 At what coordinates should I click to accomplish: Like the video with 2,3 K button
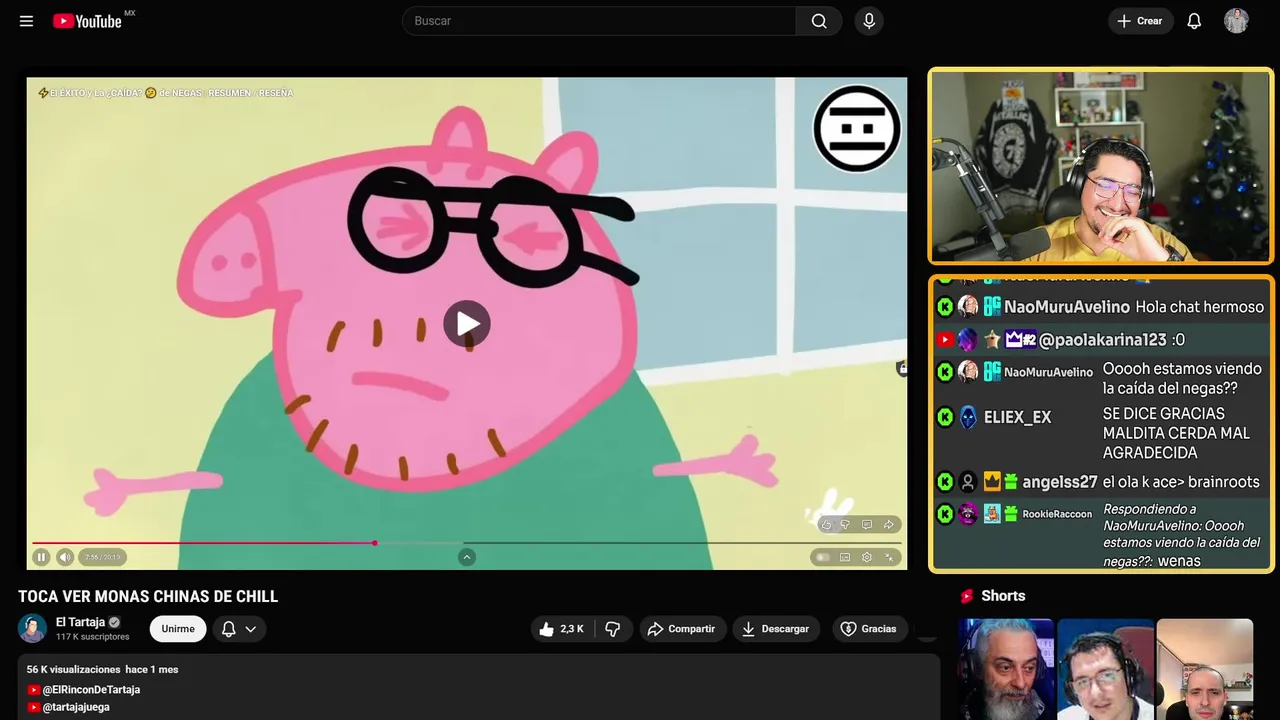click(x=562, y=629)
